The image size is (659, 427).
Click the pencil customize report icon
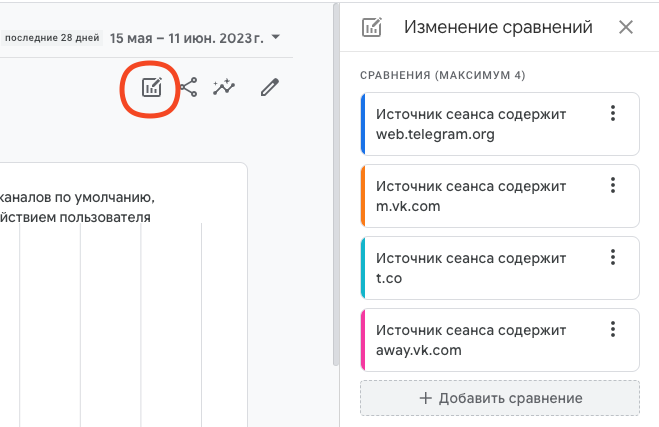(x=269, y=87)
